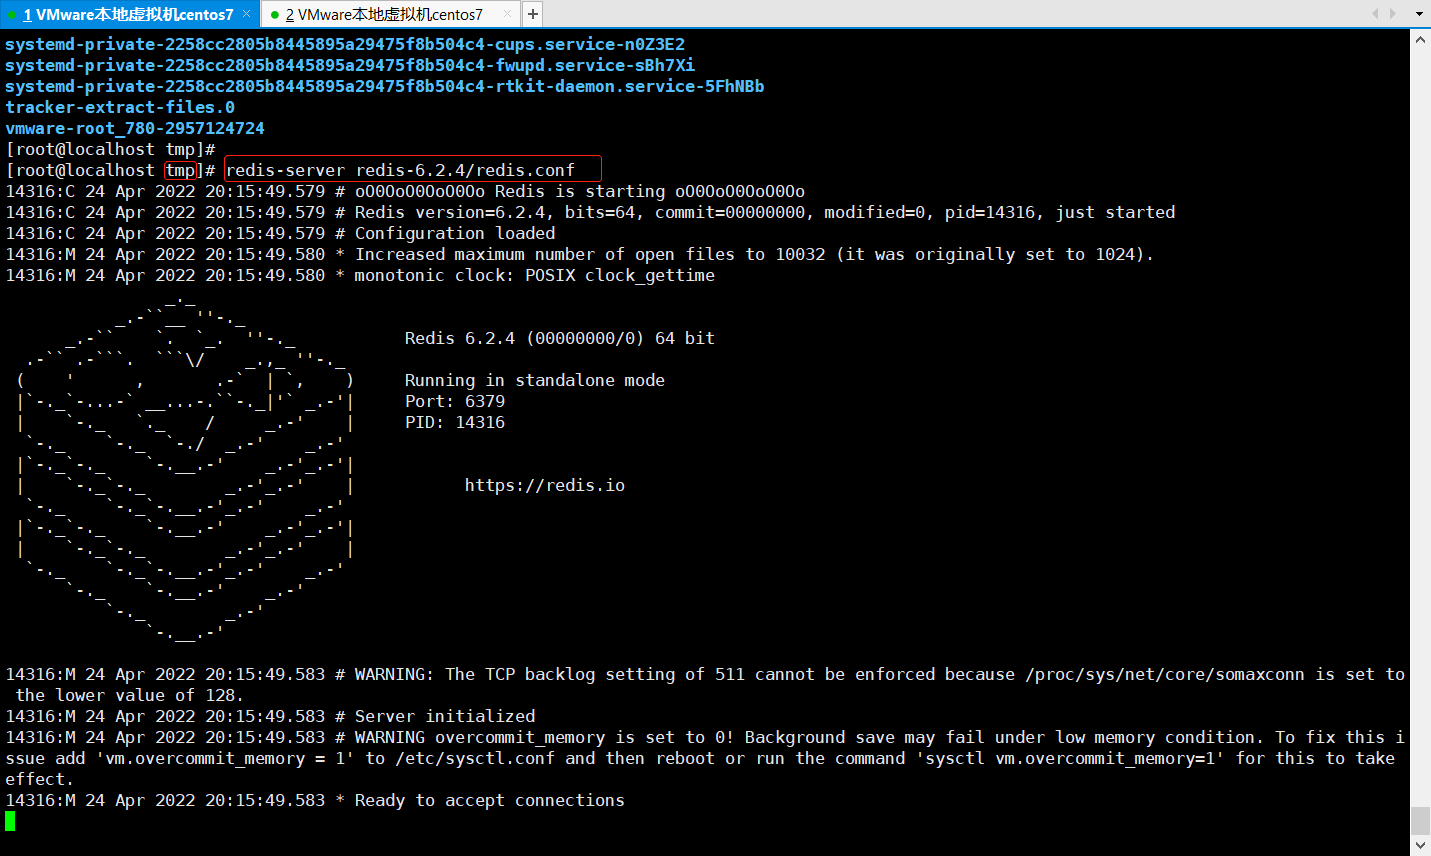
Task: Click the 'sysctl vm.overcommit_memory=1' command text
Action: pos(1070,758)
